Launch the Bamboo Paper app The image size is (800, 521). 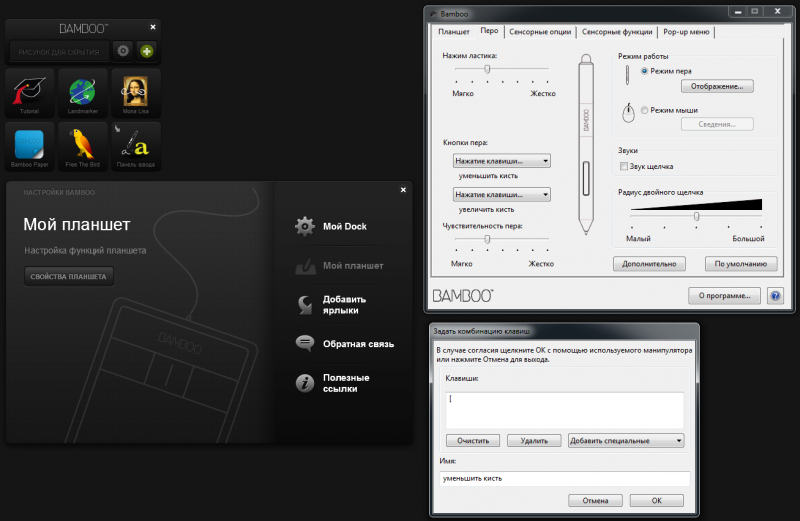point(30,146)
